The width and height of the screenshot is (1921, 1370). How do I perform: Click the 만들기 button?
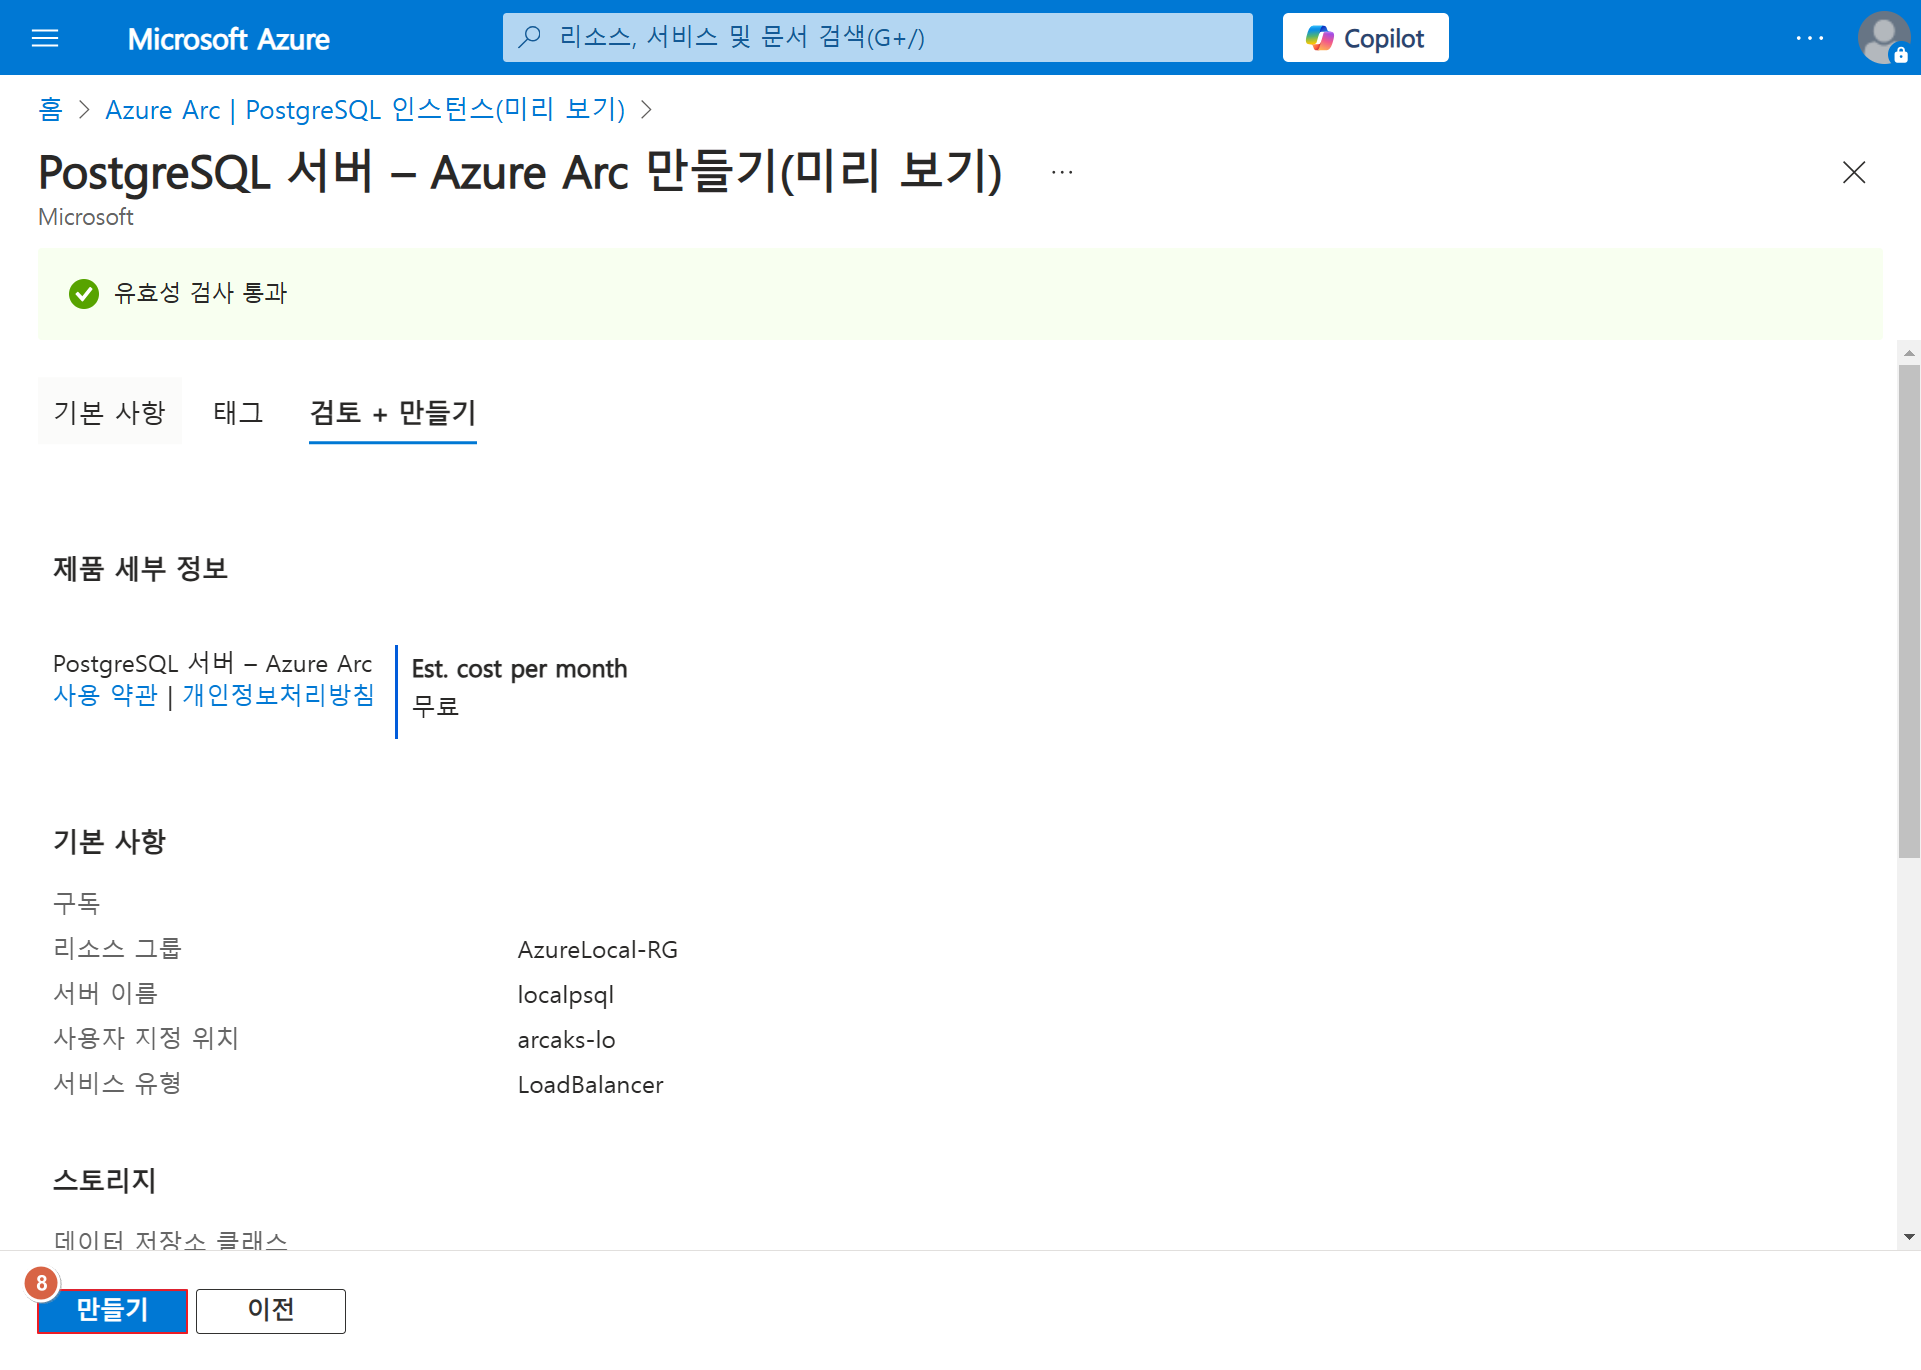[x=112, y=1310]
